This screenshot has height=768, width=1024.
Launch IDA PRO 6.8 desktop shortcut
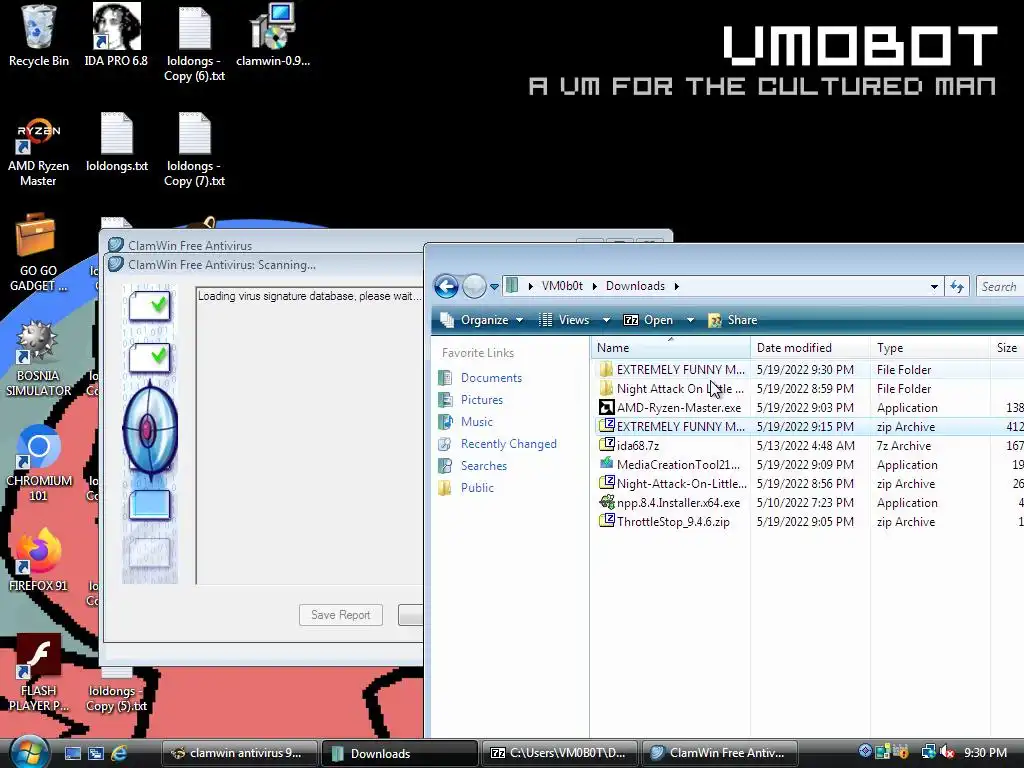[116, 36]
